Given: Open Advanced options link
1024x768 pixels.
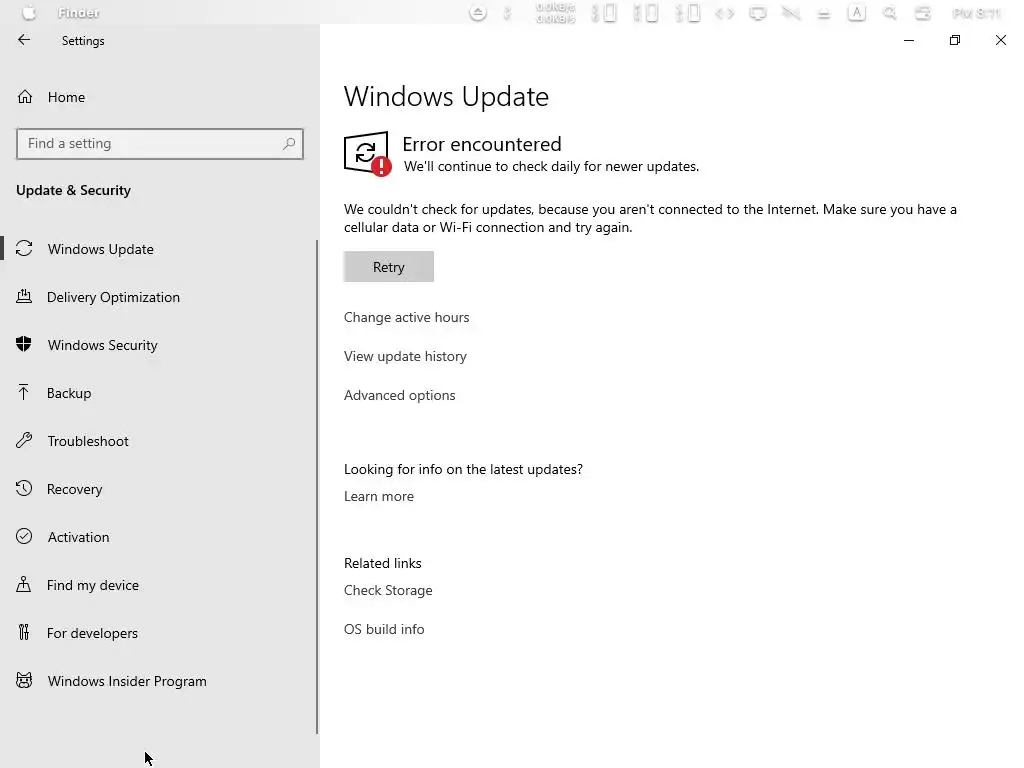Looking at the screenshot, I should tap(400, 395).
